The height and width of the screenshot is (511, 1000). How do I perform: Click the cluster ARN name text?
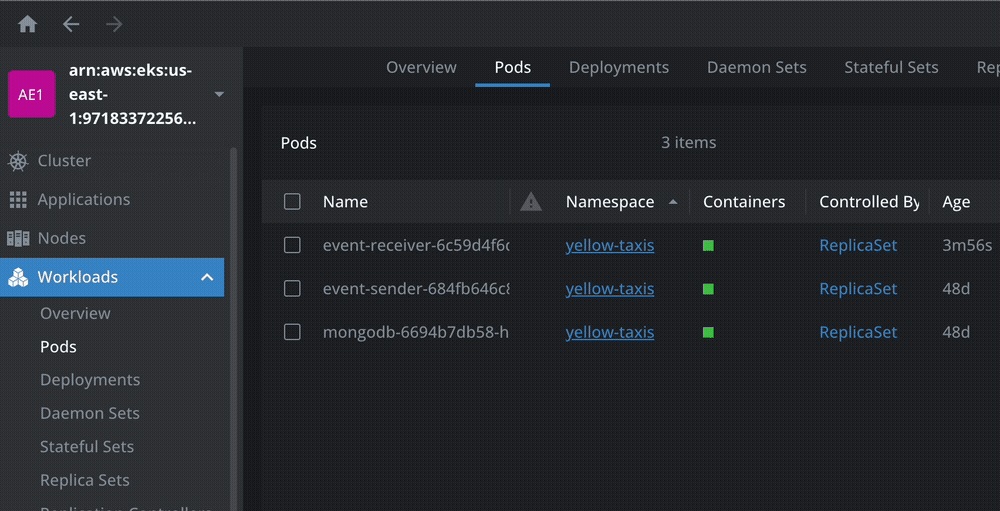(131, 94)
